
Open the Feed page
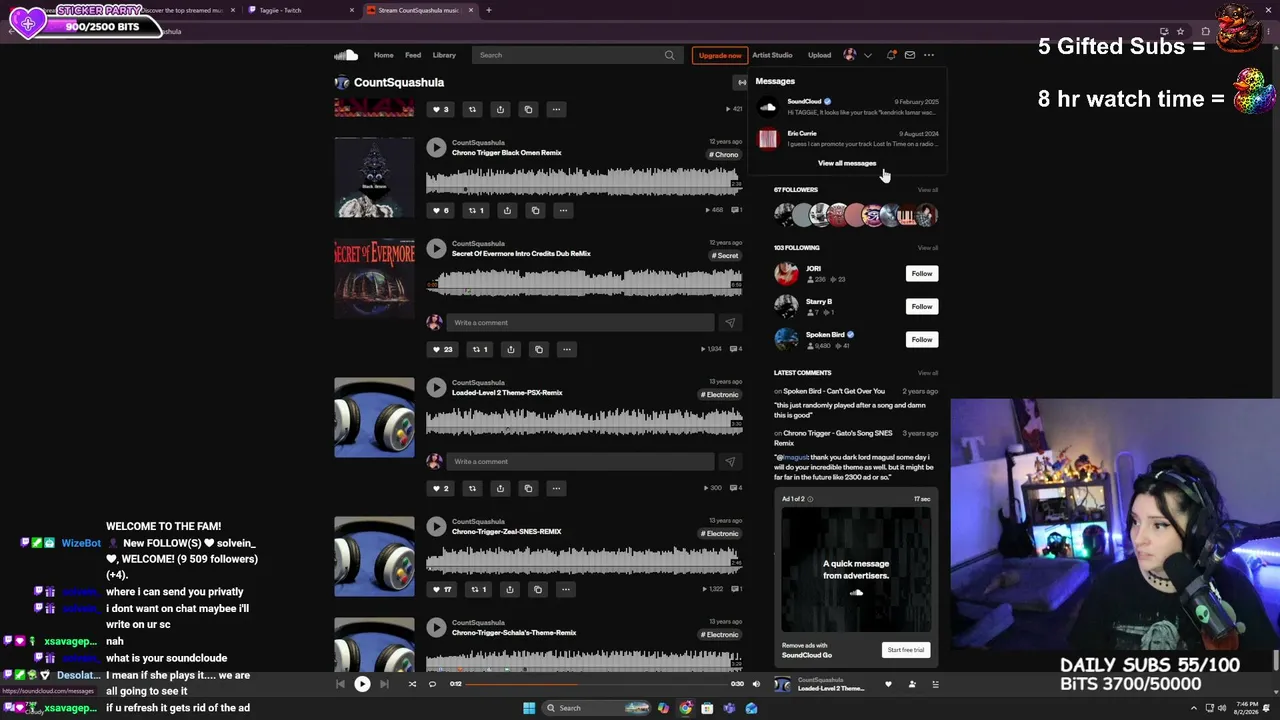413,55
